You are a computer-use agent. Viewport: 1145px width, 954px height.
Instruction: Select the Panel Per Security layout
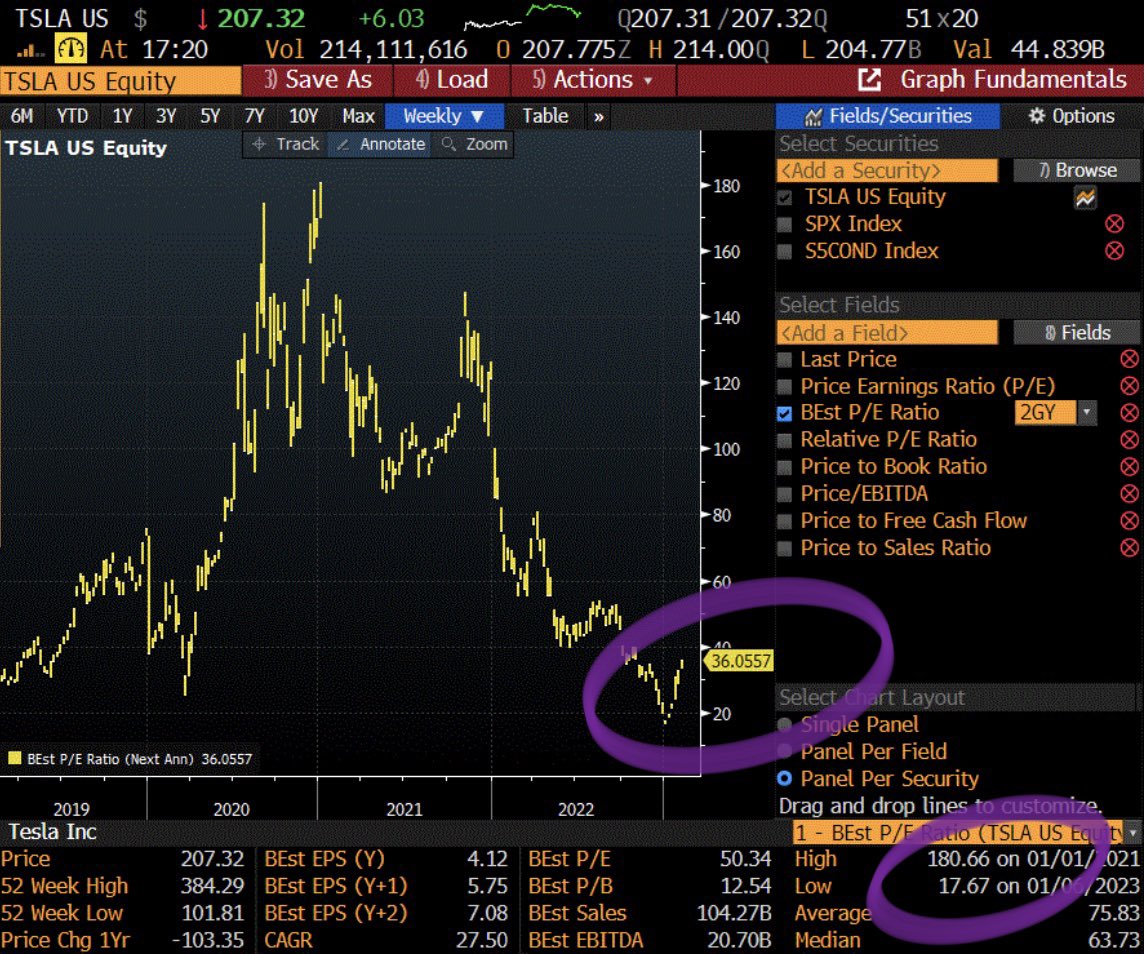tap(785, 779)
